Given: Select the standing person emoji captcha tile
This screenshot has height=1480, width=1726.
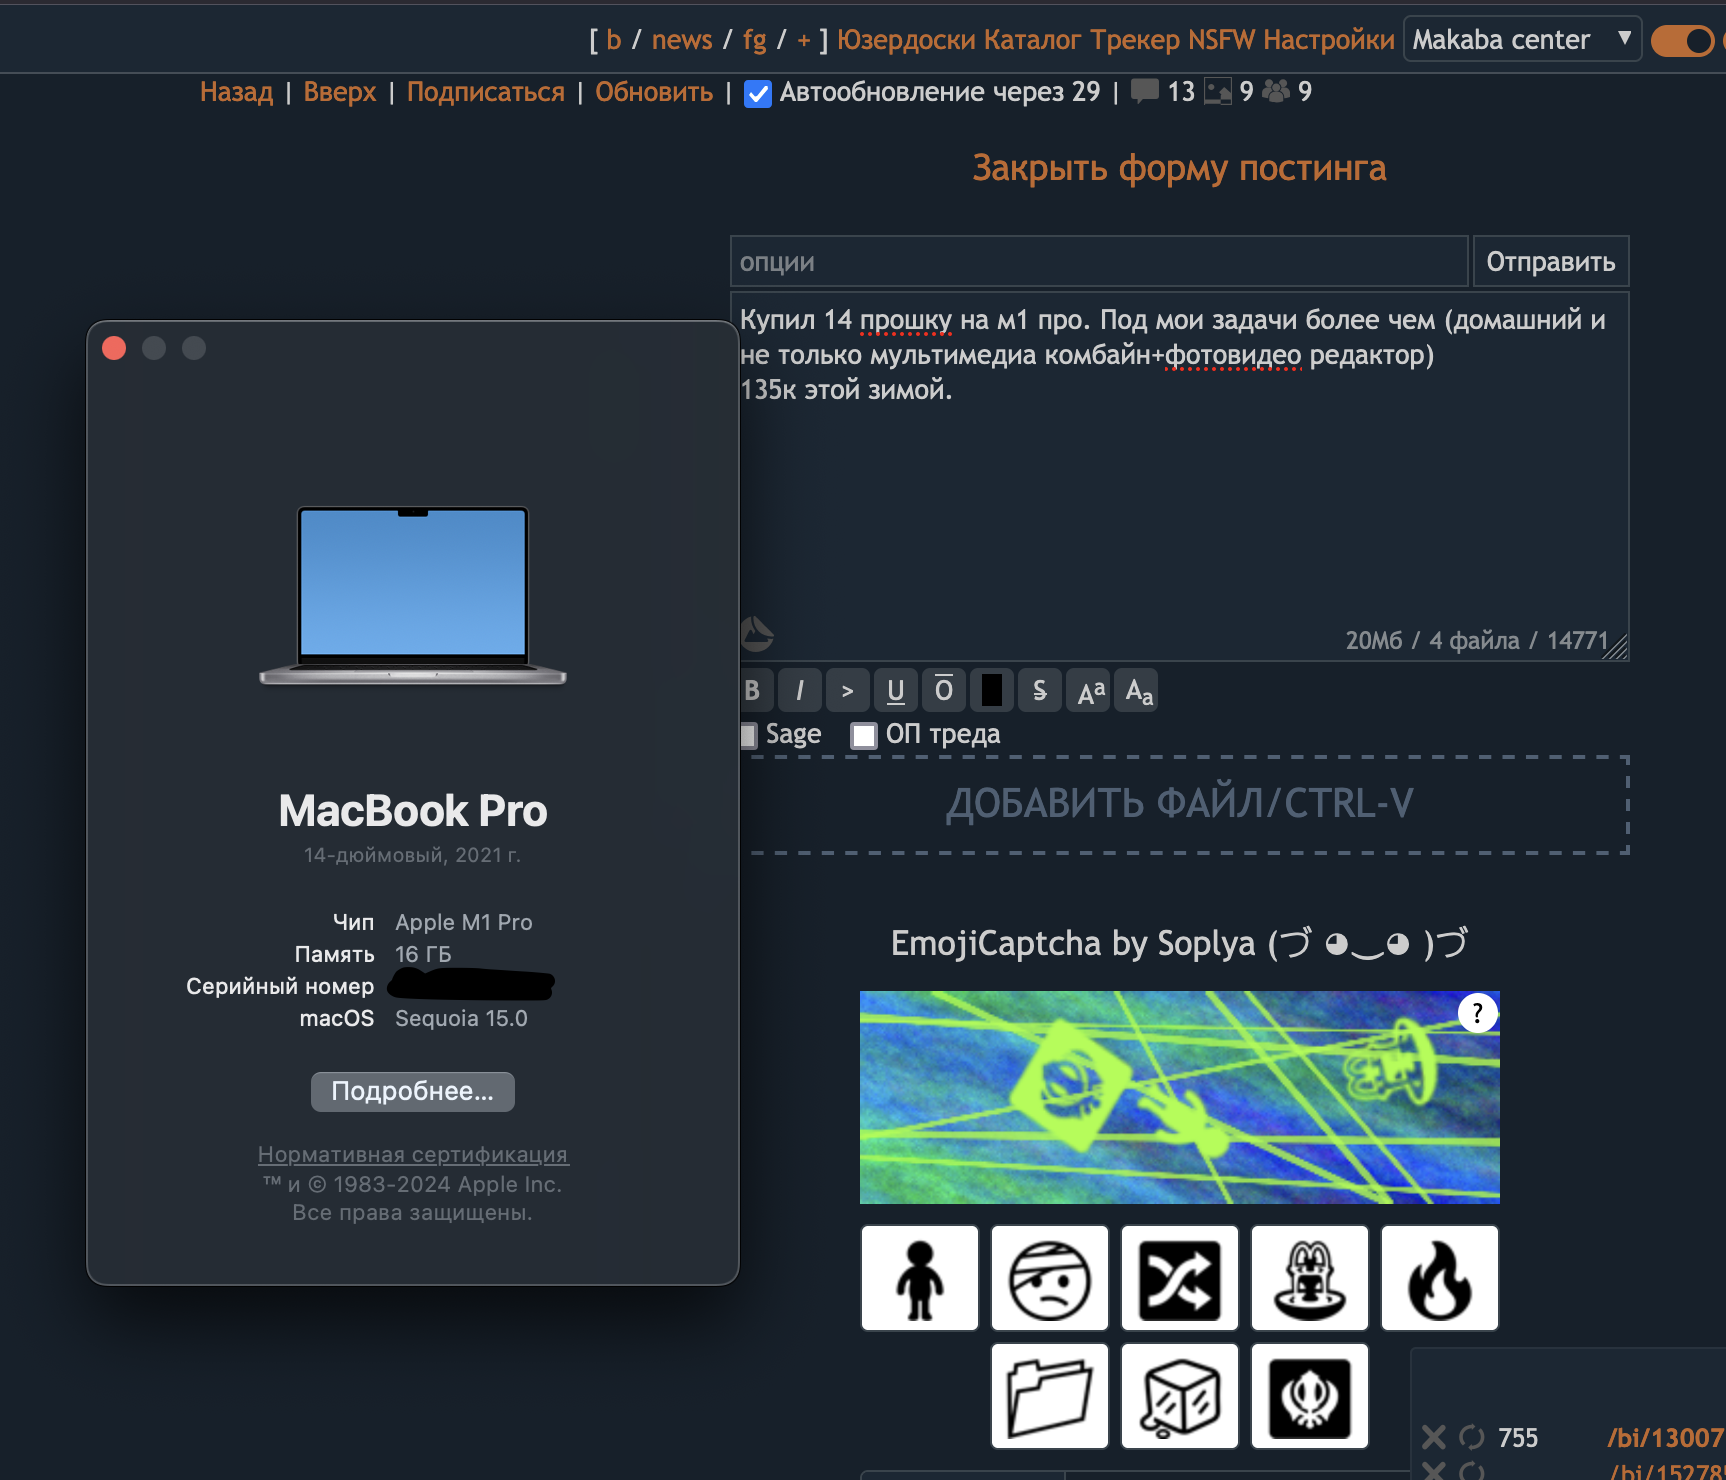Looking at the screenshot, I should [920, 1278].
